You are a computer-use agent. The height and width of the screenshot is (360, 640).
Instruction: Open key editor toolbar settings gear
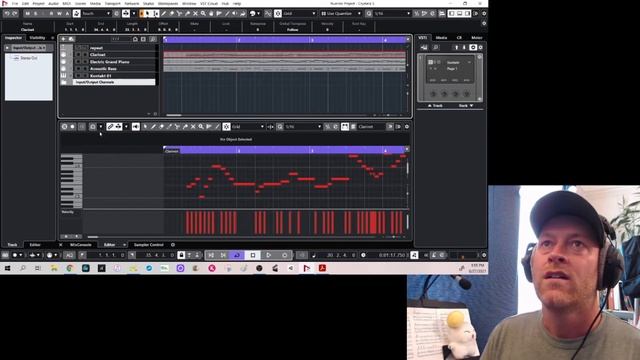click(407, 127)
